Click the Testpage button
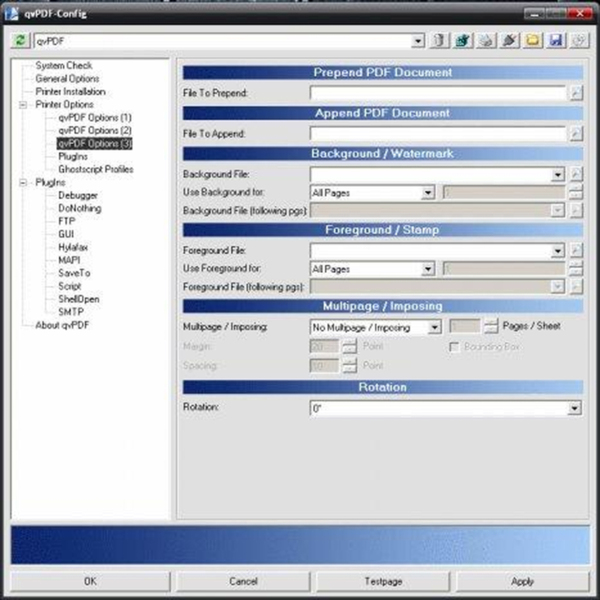 coord(383,581)
